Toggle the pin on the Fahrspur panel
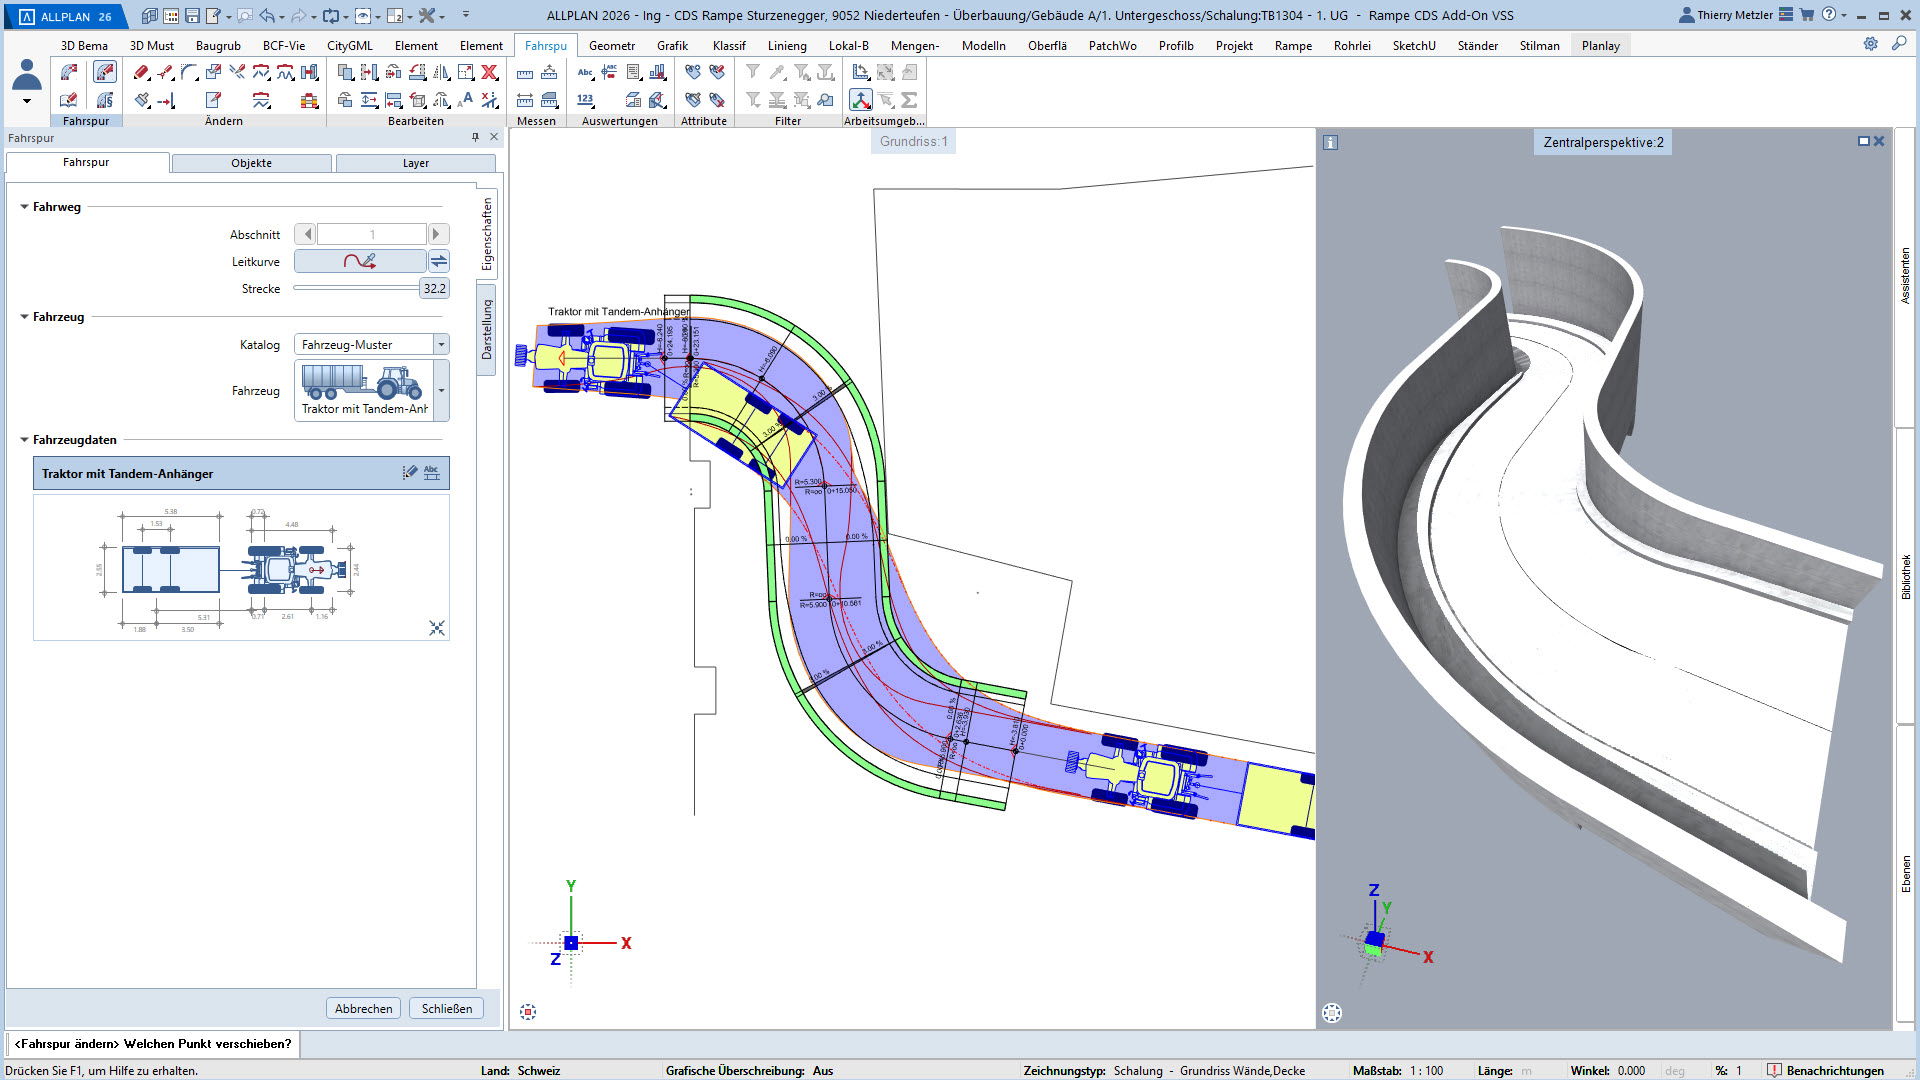The height and width of the screenshot is (1080, 1920). [475, 138]
